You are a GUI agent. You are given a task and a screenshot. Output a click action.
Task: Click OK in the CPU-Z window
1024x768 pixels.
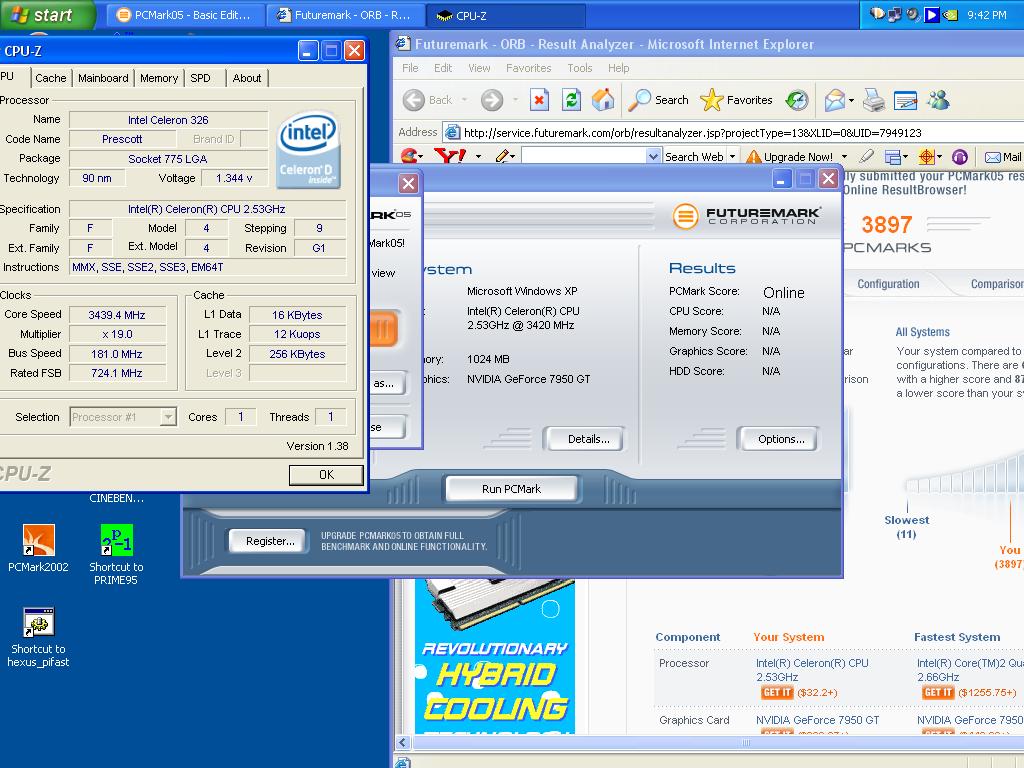(326, 475)
